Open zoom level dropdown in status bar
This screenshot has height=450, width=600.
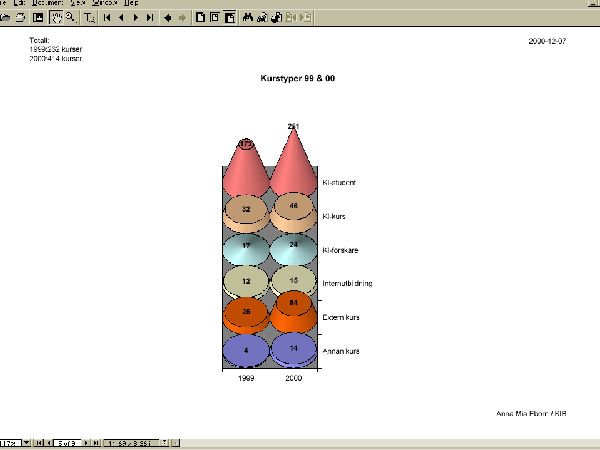coord(24,442)
